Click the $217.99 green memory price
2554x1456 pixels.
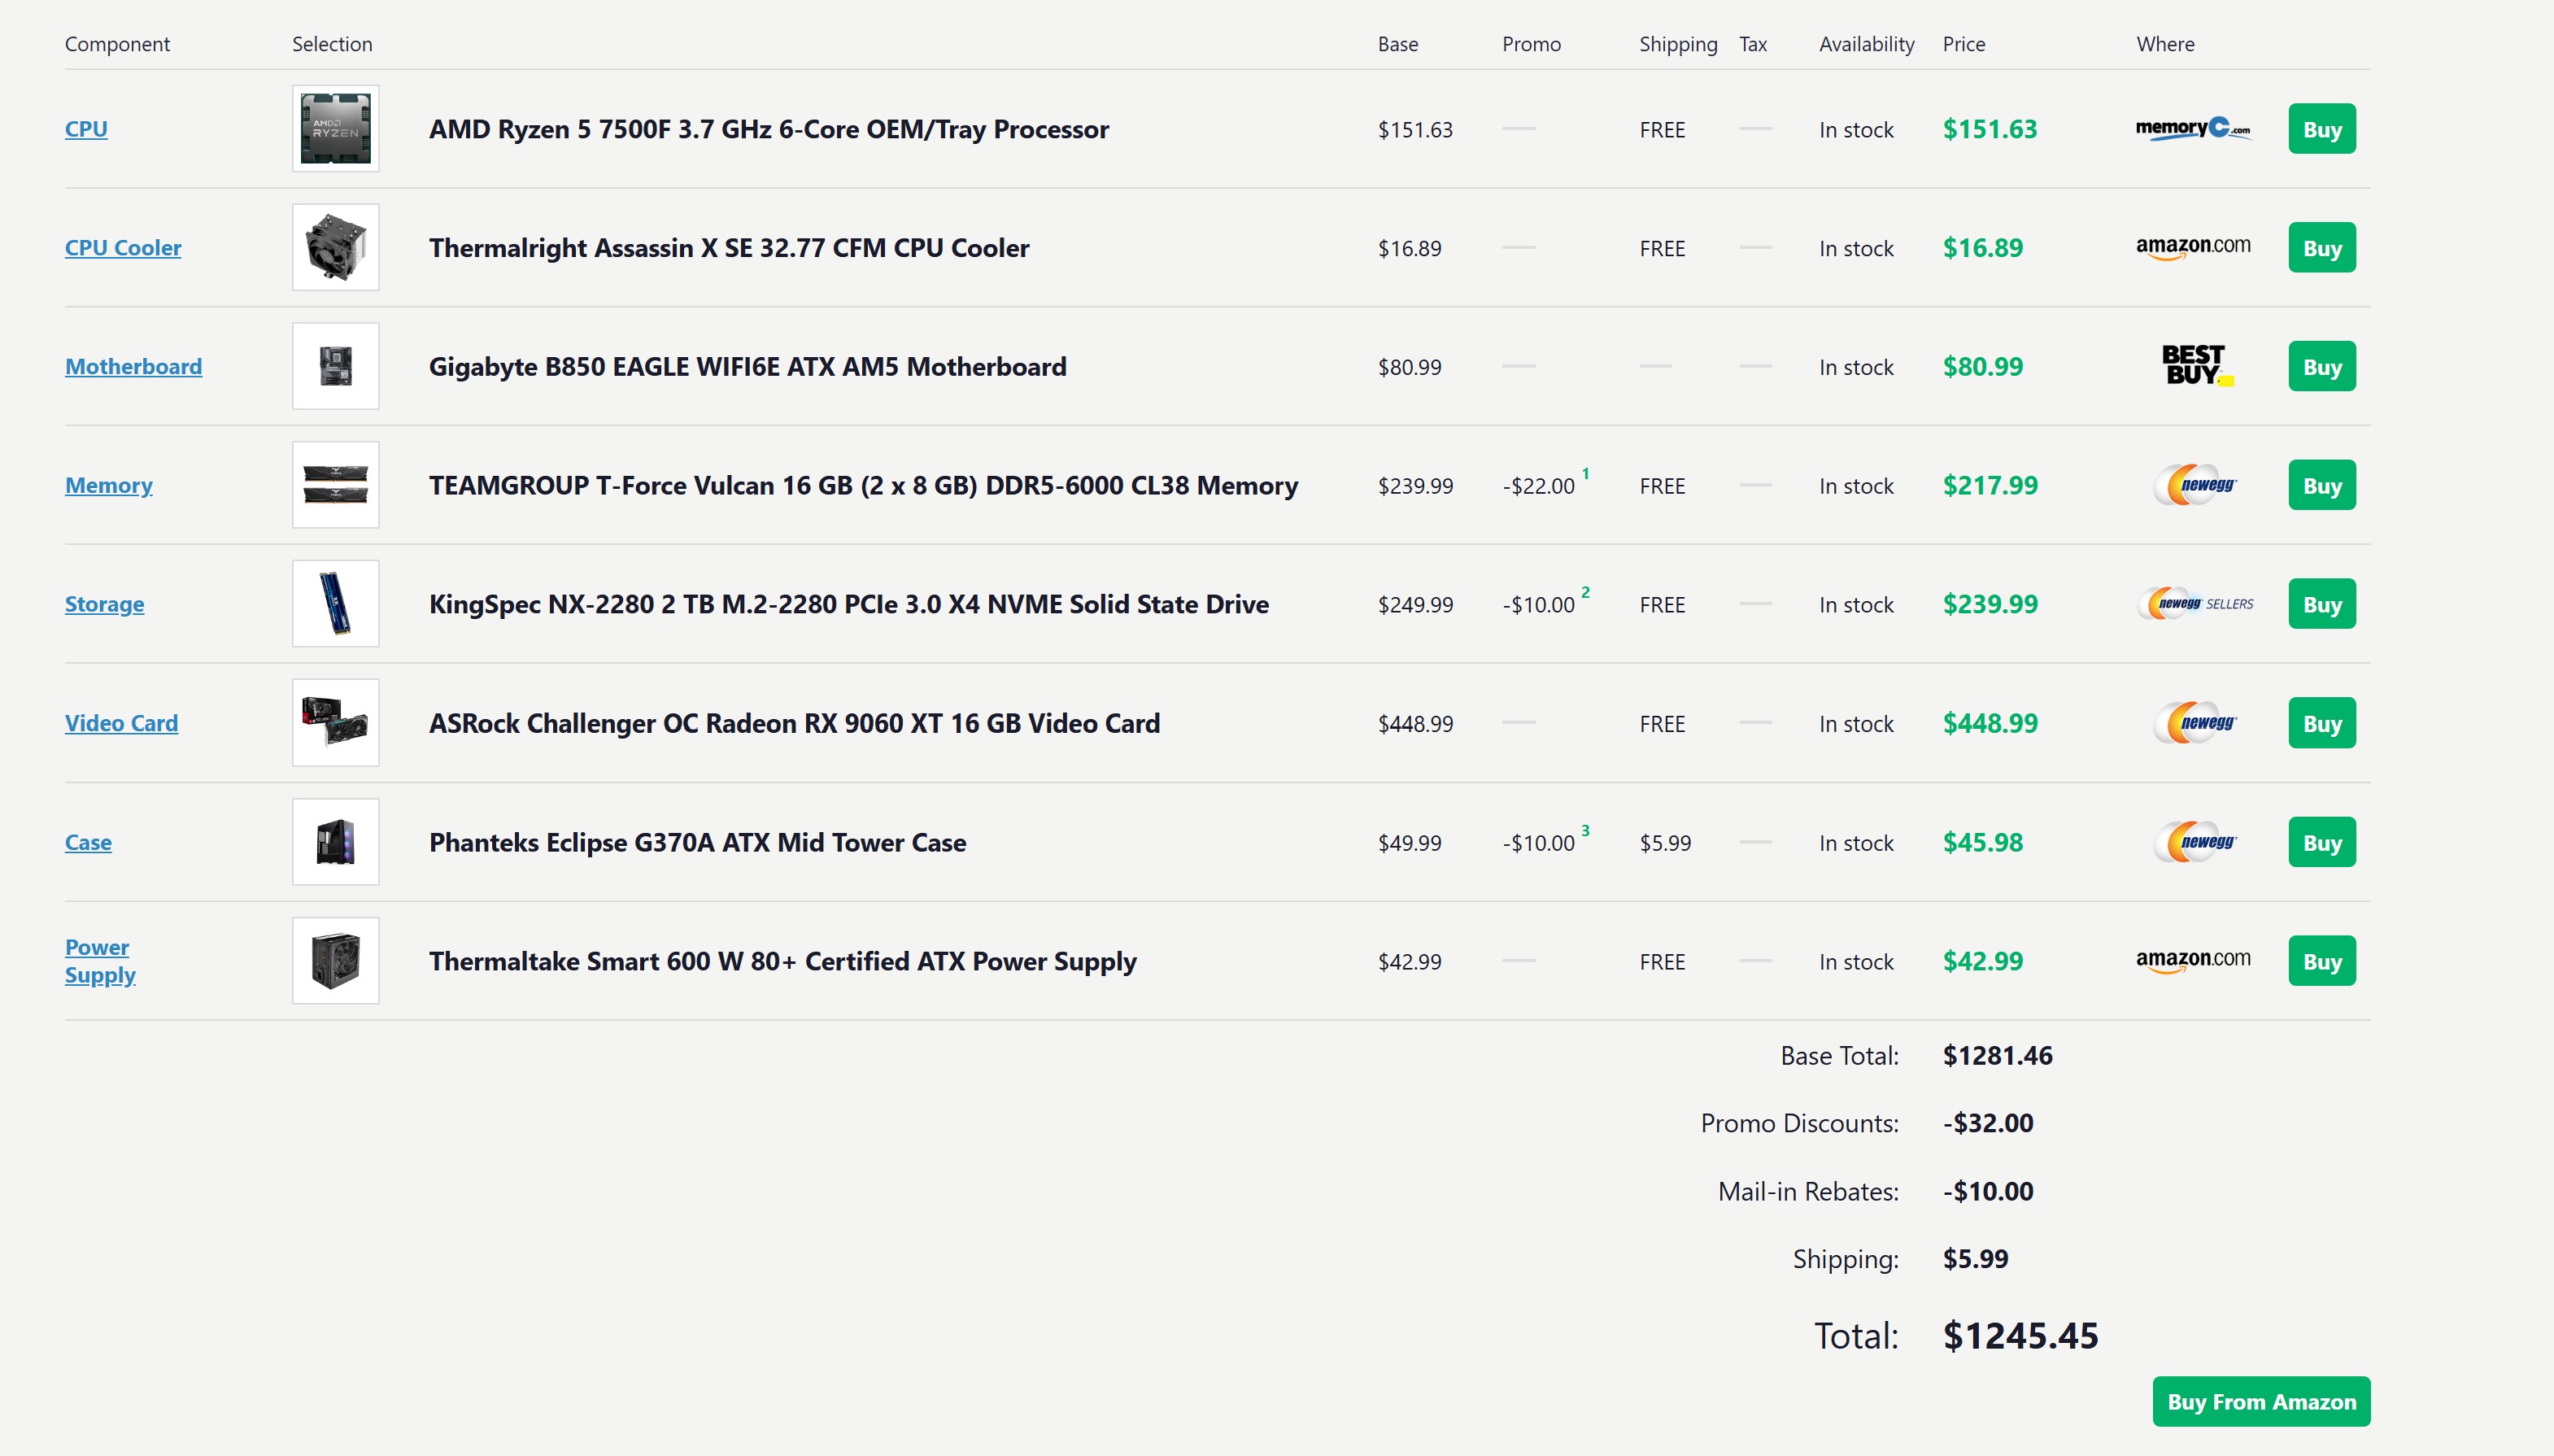pos(1990,485)
